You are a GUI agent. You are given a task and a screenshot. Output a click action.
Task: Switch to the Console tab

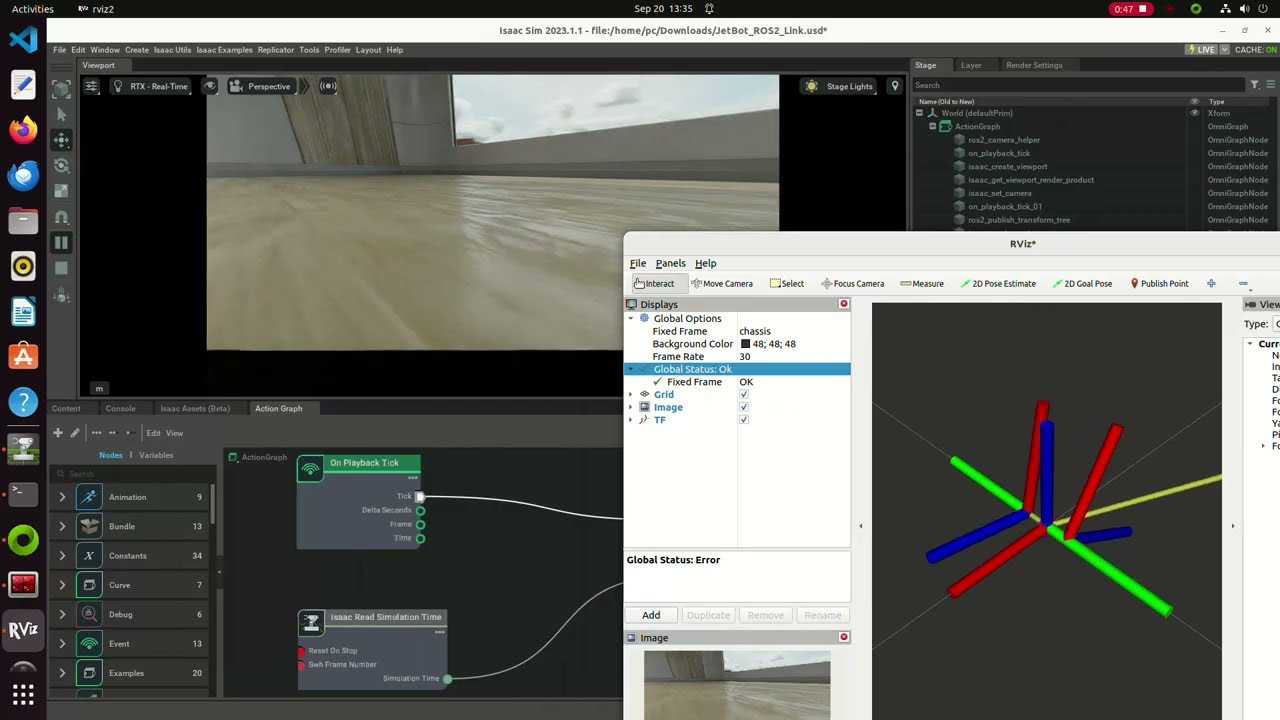tap(121, 408)
